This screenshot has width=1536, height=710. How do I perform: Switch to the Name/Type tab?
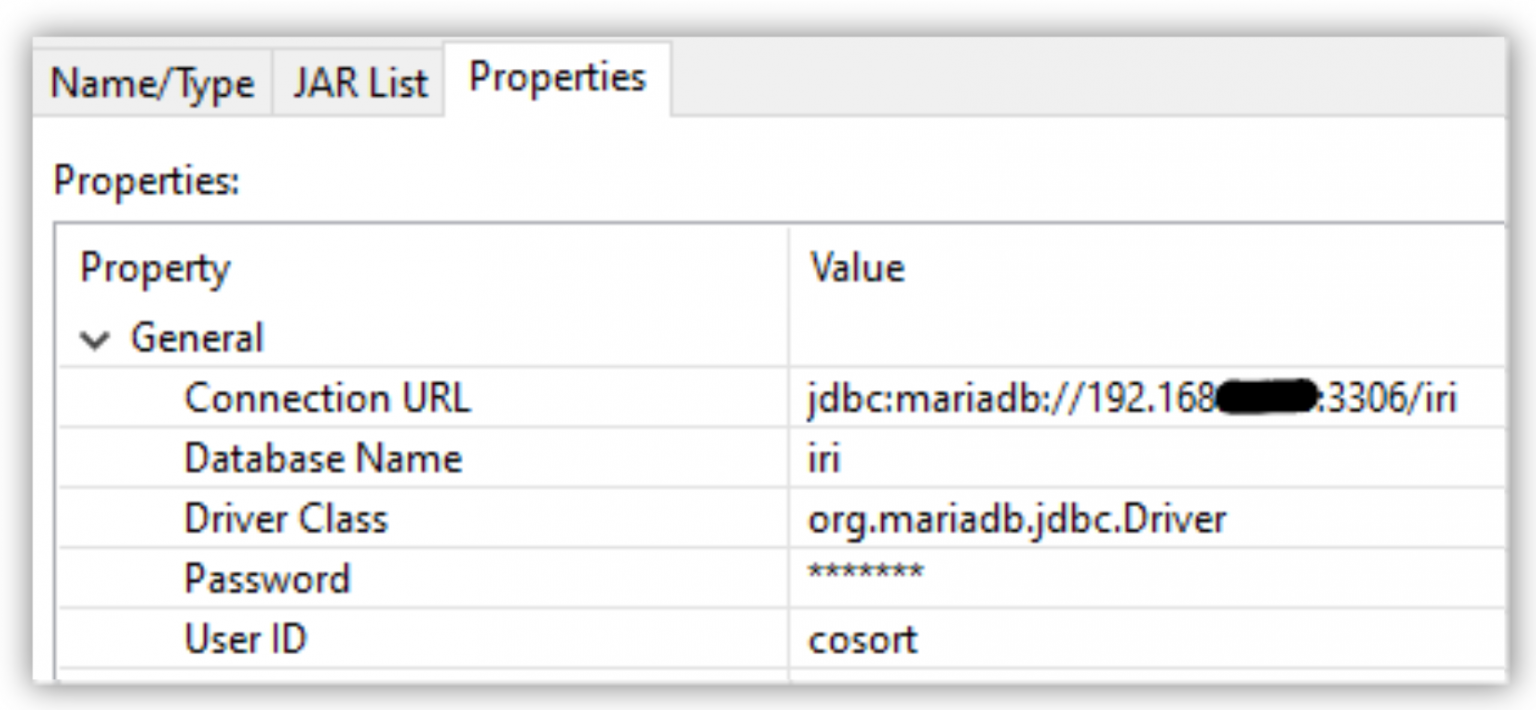point(154,84)
